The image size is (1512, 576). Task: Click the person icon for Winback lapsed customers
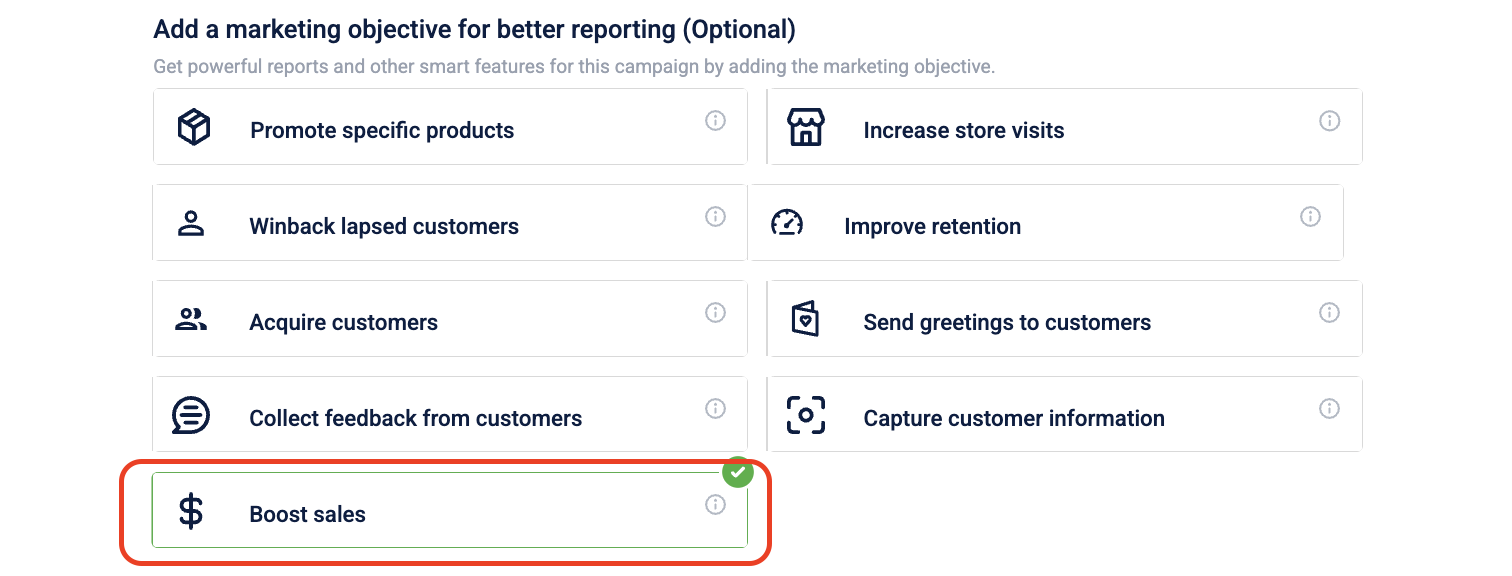click(x=190, y=224)
